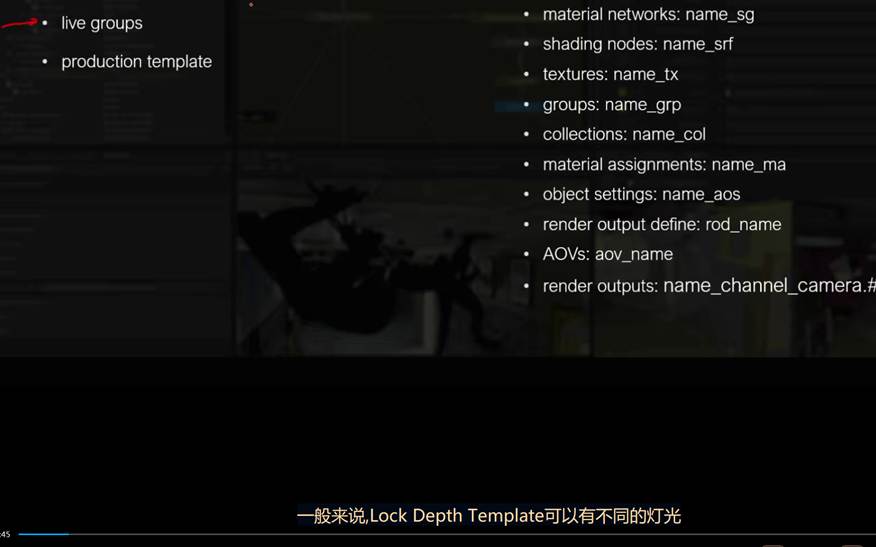Click the small red dot near top
Image resolution: width=876 pixels, height=547 pixels.
click(251, 5)
